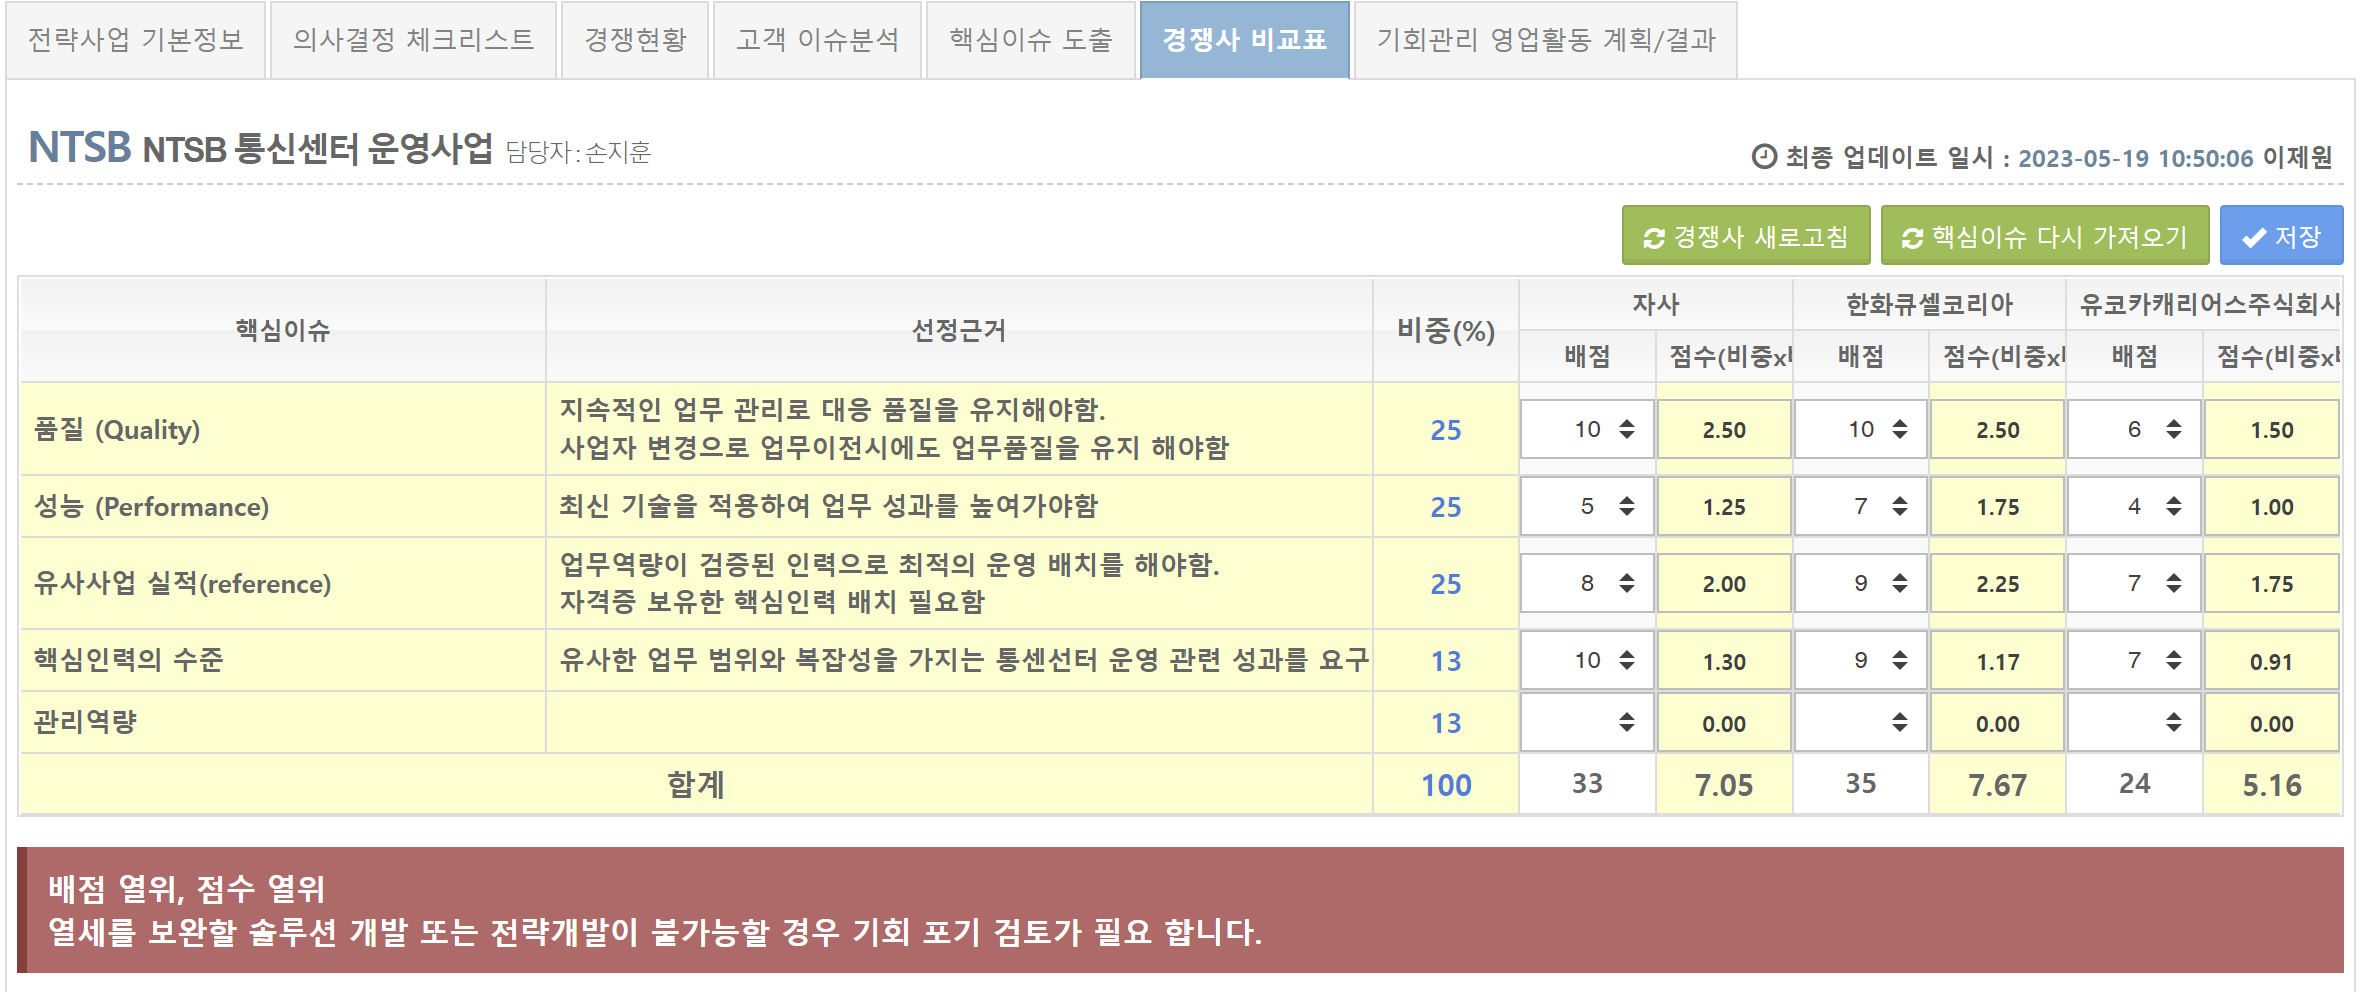
Task: Click the 한화큐셀코리아 column header
Action: (x=1929, y=304)
